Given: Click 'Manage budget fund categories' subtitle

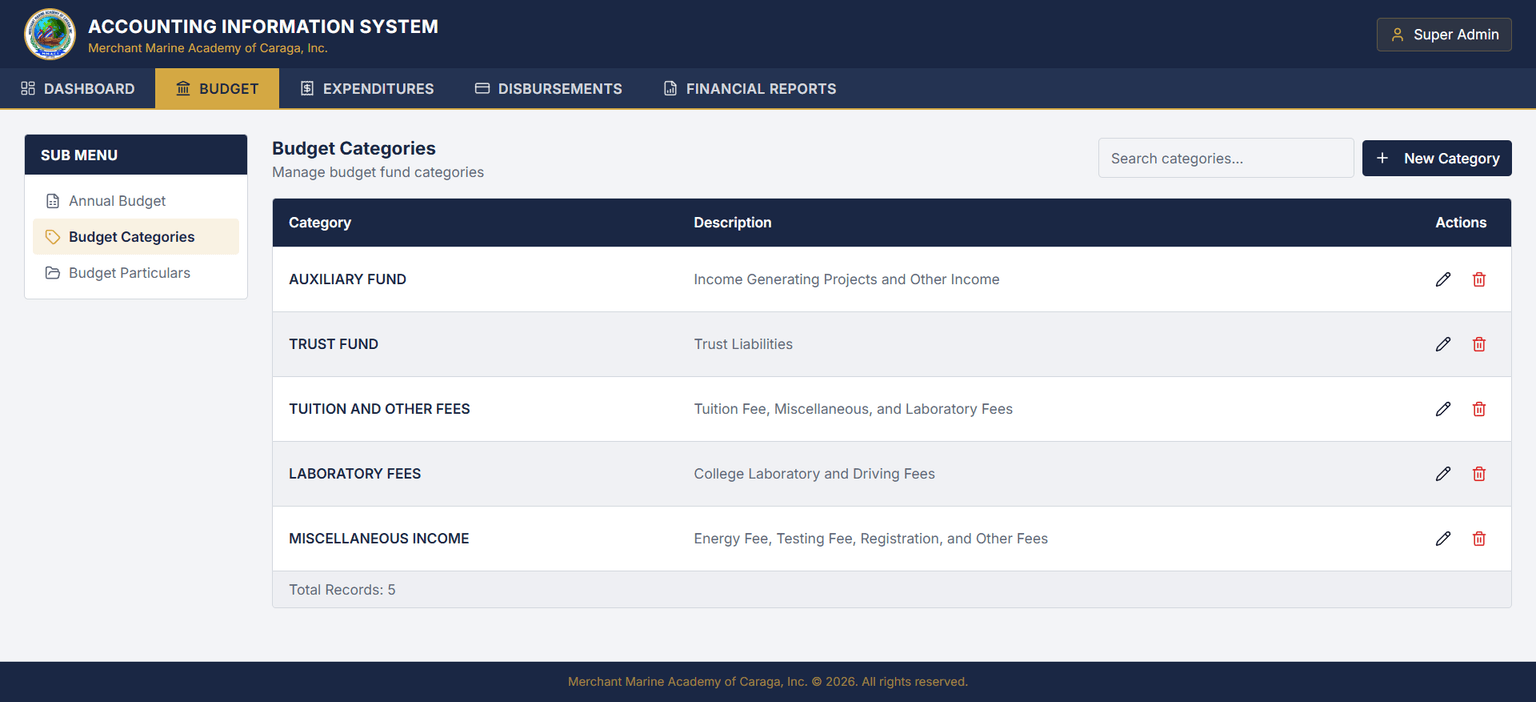Looking at the screenshot, I should [378, 172].
